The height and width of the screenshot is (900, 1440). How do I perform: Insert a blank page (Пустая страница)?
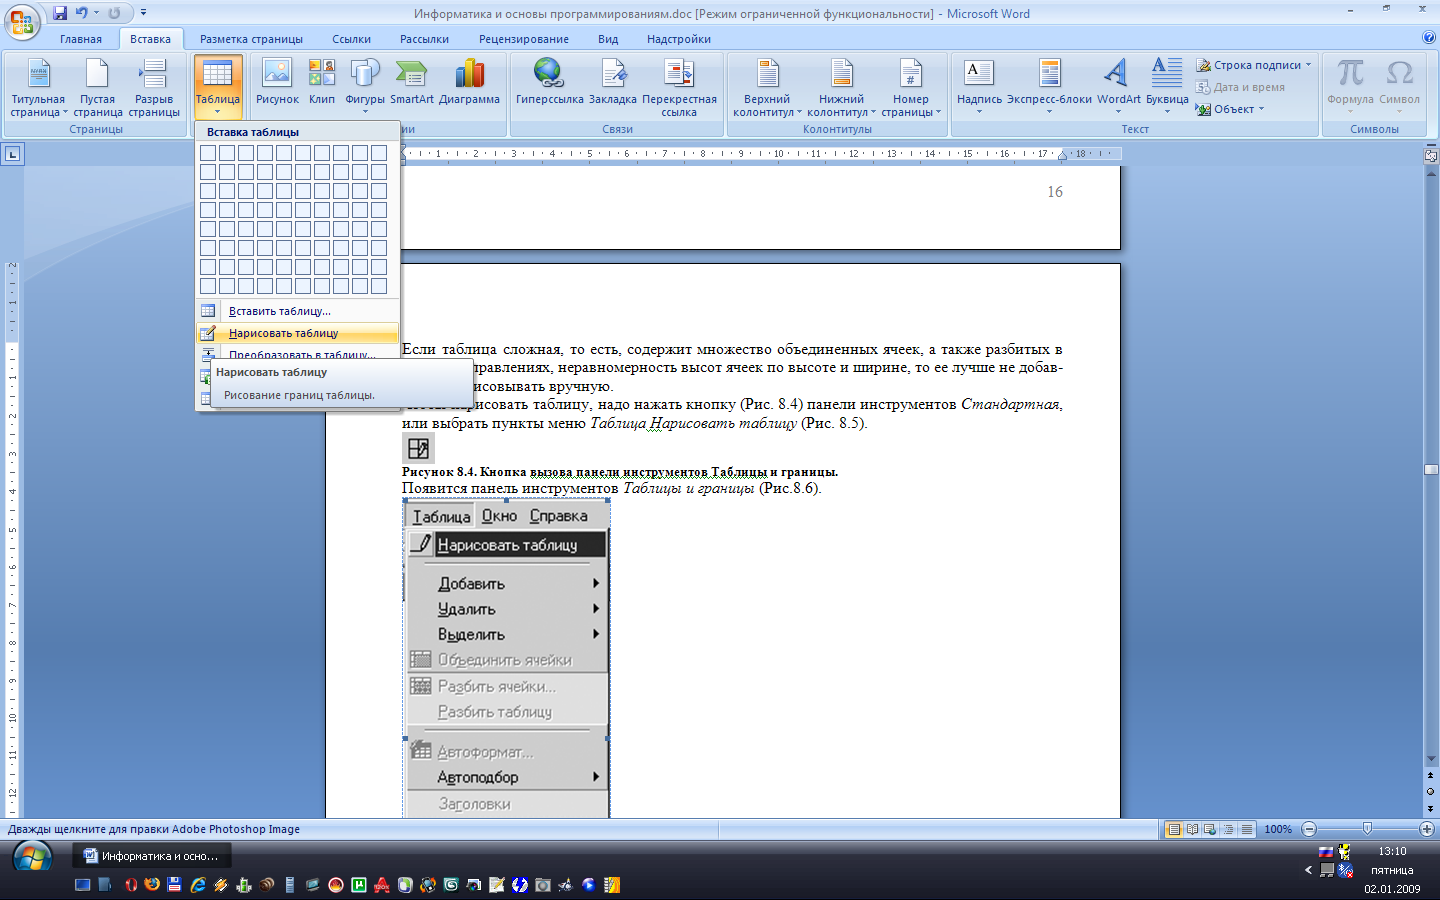97,89
